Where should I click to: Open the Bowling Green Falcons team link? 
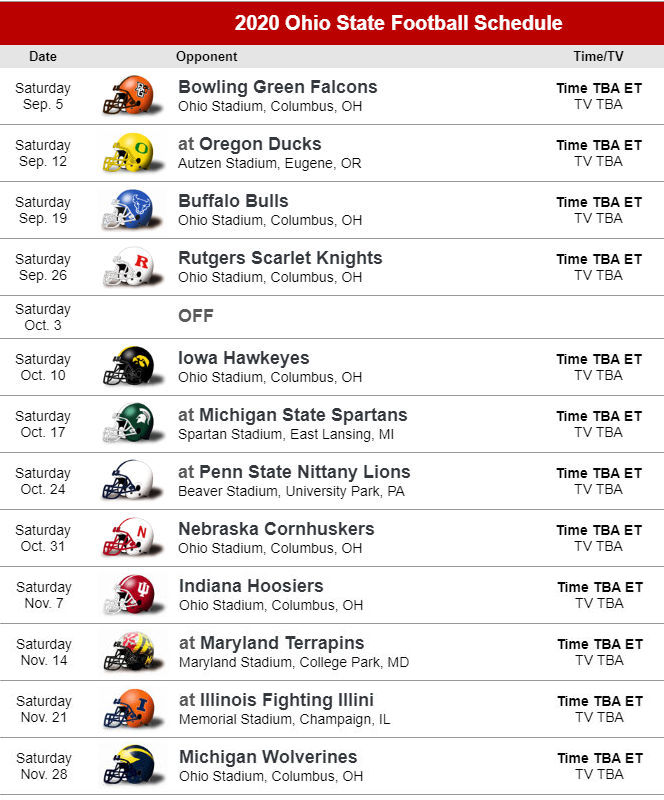tap(278, 87)
